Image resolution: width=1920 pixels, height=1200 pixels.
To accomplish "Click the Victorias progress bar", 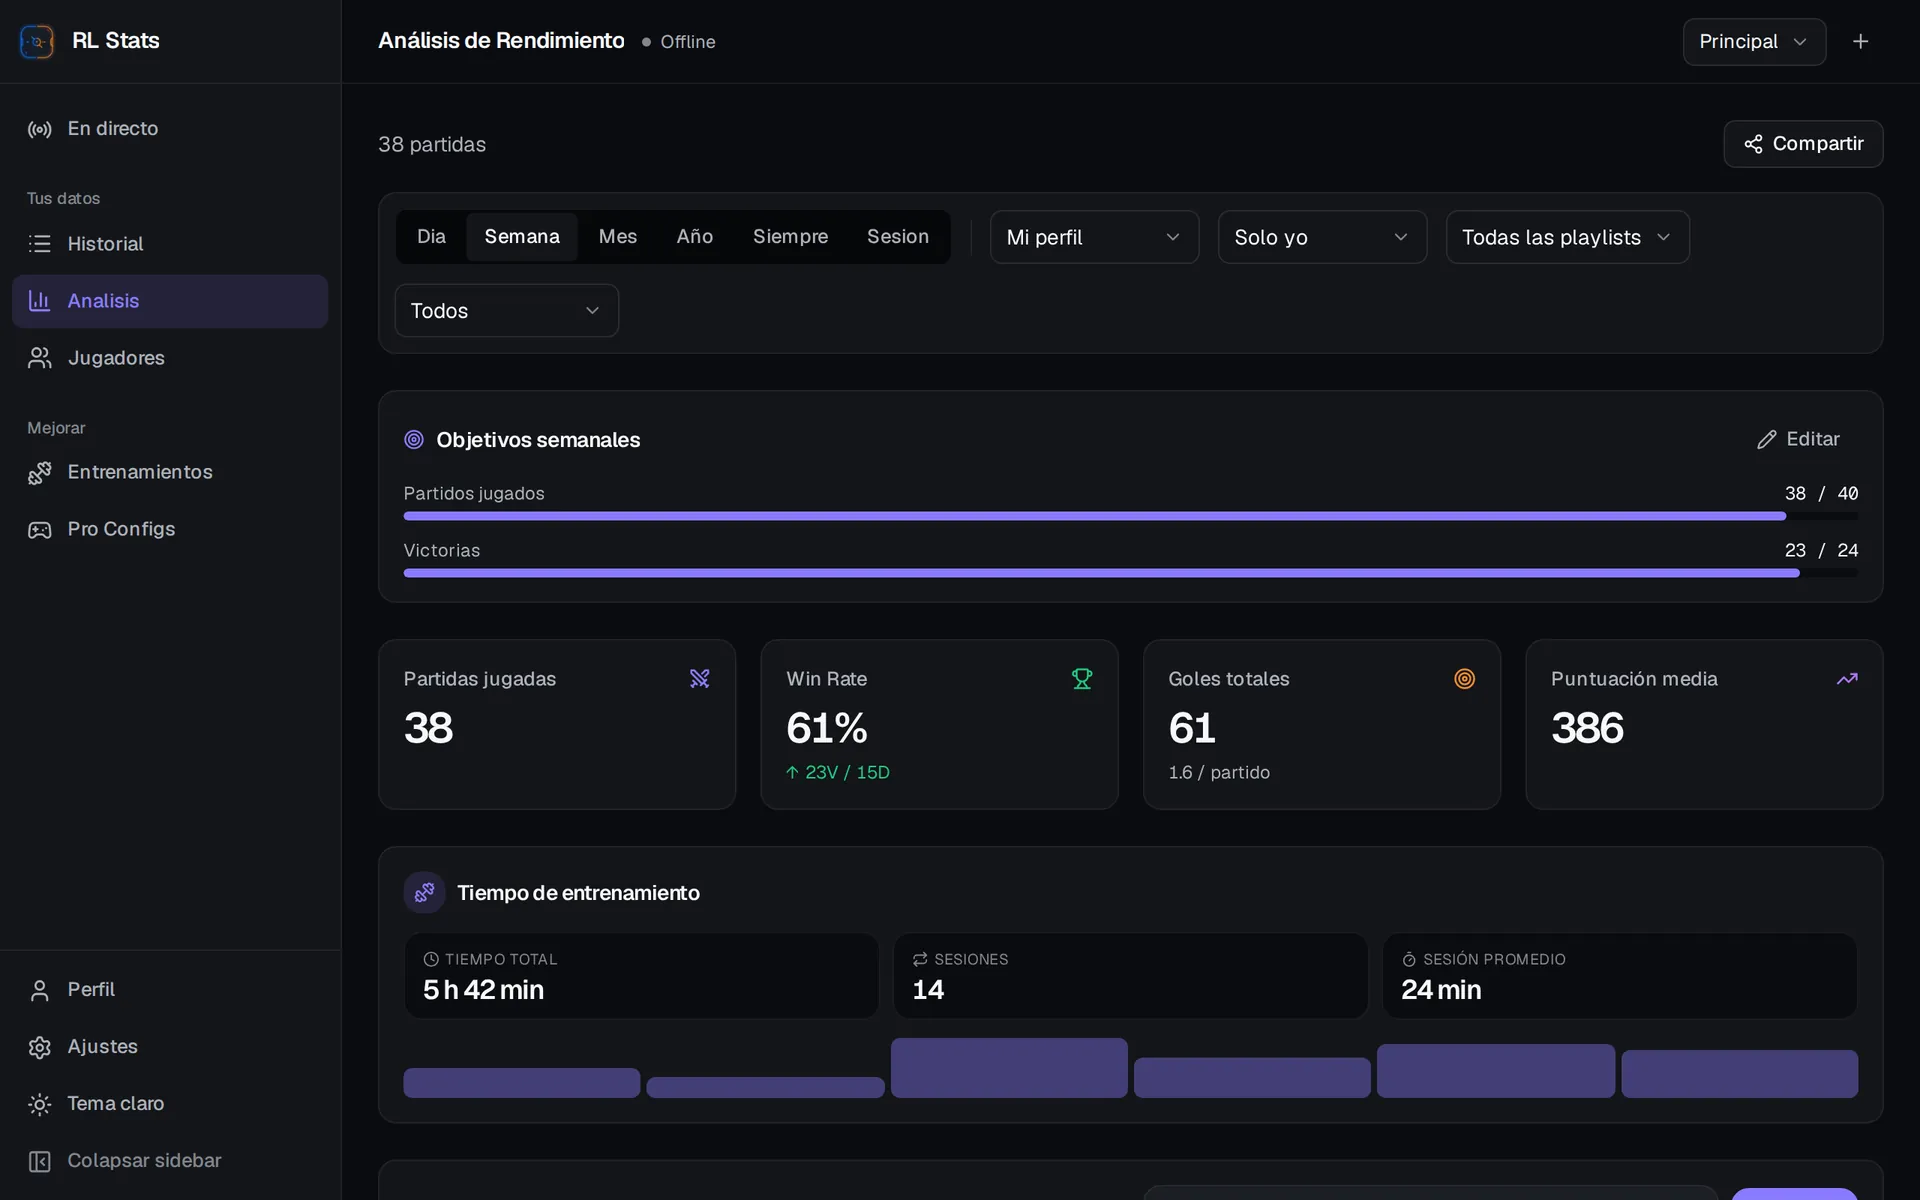I will tap(1131, 573).
